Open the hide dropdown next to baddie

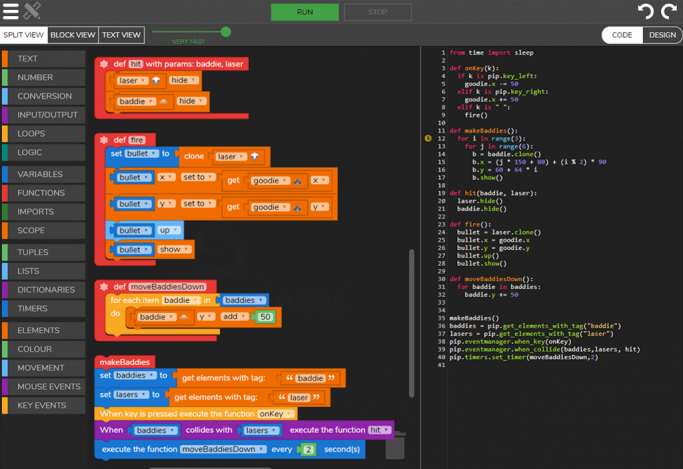pyautogui.click(x=192, y=101)
